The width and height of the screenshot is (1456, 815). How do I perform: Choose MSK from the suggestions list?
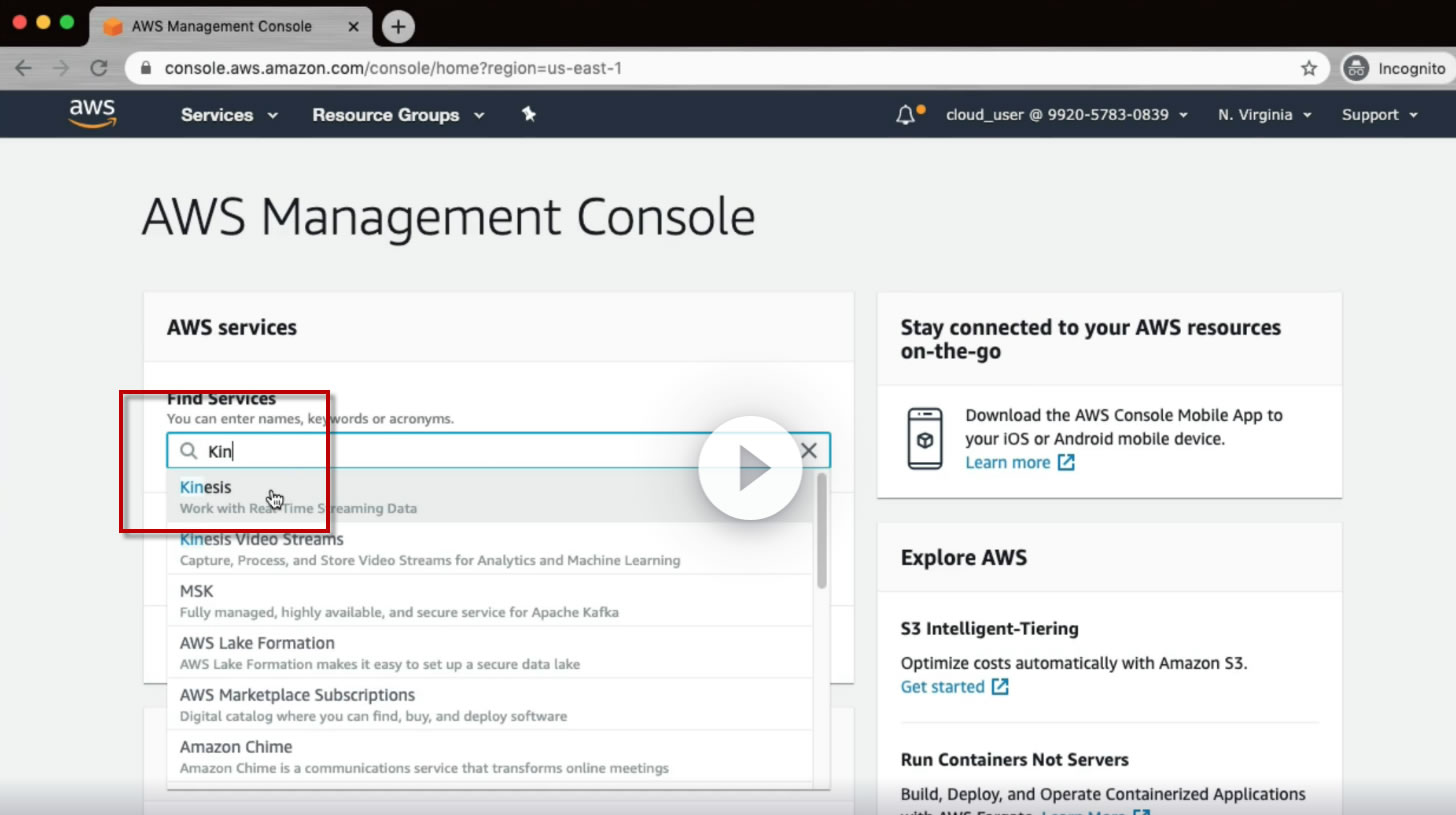490,601
